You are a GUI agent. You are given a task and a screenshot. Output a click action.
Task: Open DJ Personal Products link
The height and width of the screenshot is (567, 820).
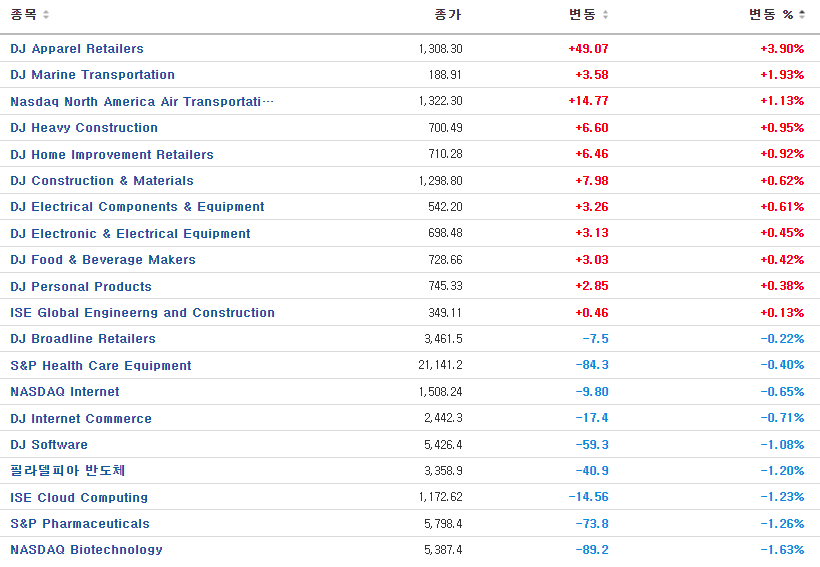(x=81, y=287)
